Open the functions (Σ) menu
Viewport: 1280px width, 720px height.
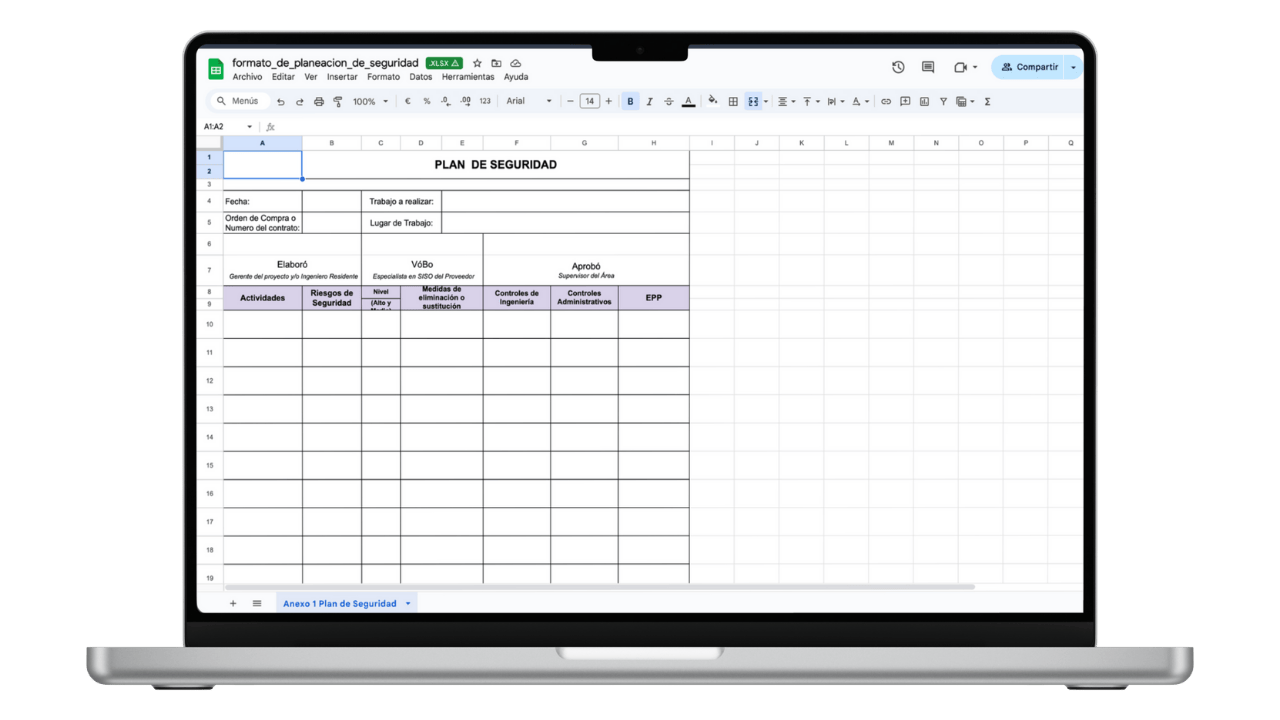coord(986,101)
